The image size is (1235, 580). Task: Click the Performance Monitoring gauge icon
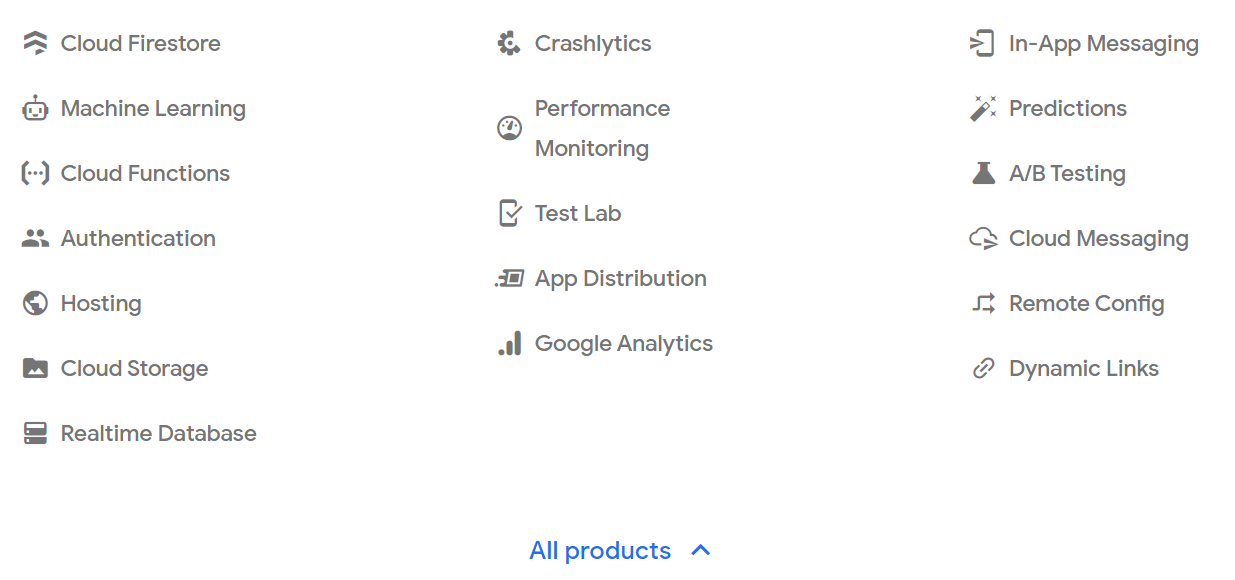pos(509,128)
